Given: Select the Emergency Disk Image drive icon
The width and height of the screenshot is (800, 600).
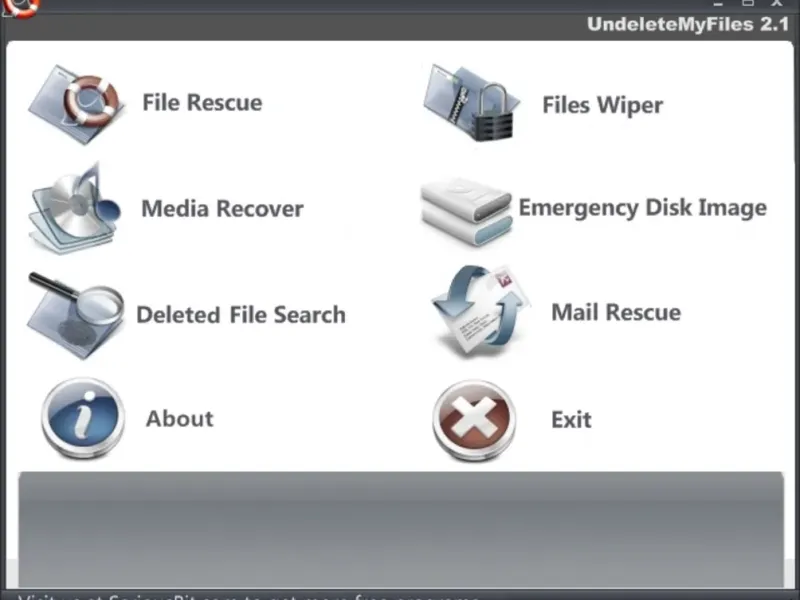Looking at the screenshot, I should 466,212.
